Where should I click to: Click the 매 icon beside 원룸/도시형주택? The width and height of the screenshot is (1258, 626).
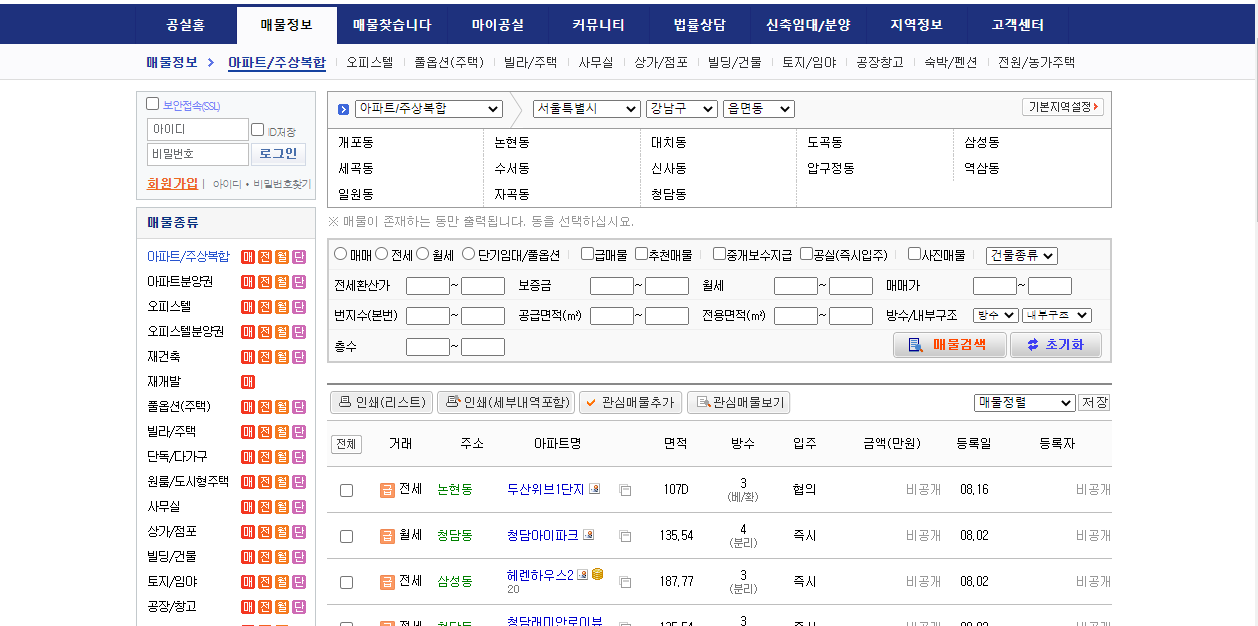click(x=248, y=481)
